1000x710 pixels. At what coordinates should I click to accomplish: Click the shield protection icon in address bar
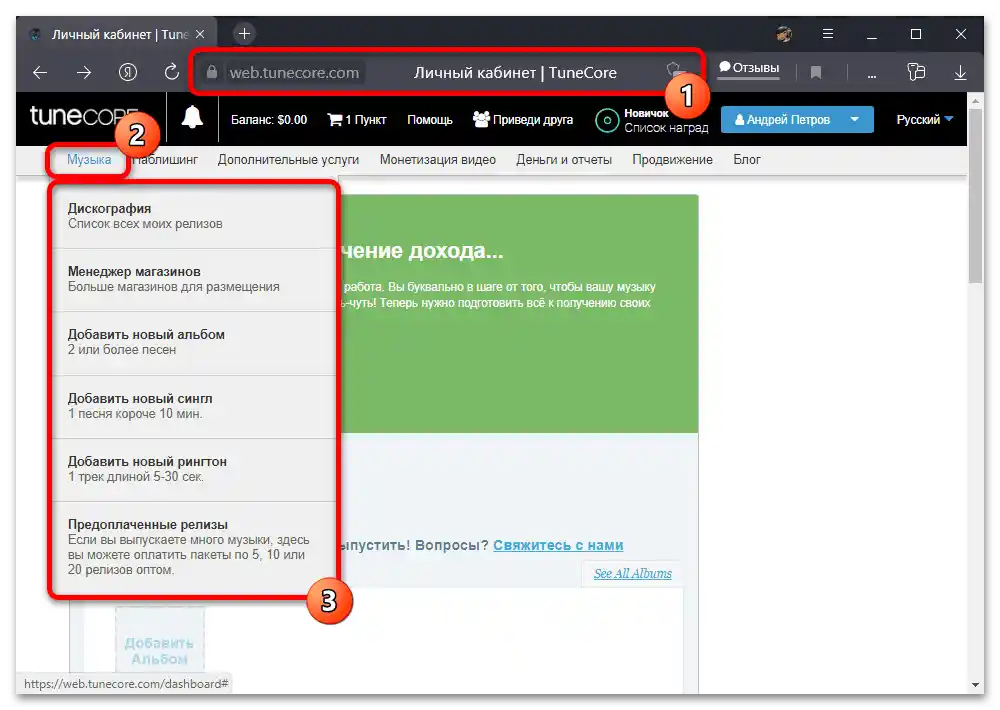coord(673,70)
